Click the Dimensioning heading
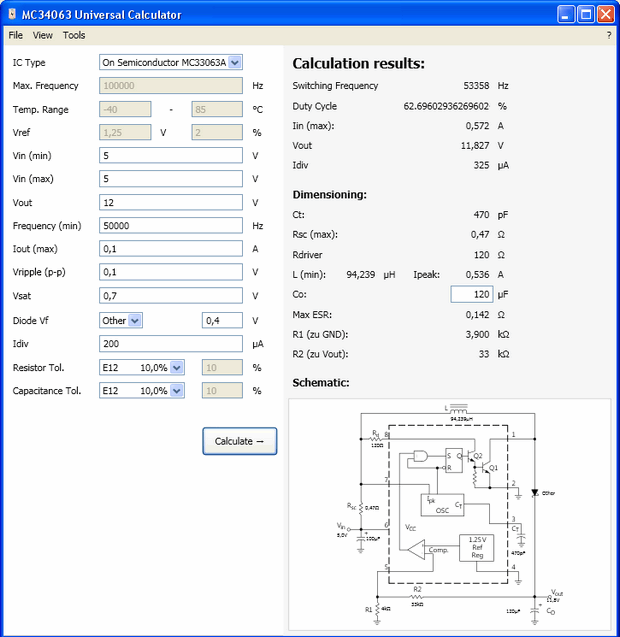The height and width of the screenshot is (637, 620). click(x=330, y=195)
